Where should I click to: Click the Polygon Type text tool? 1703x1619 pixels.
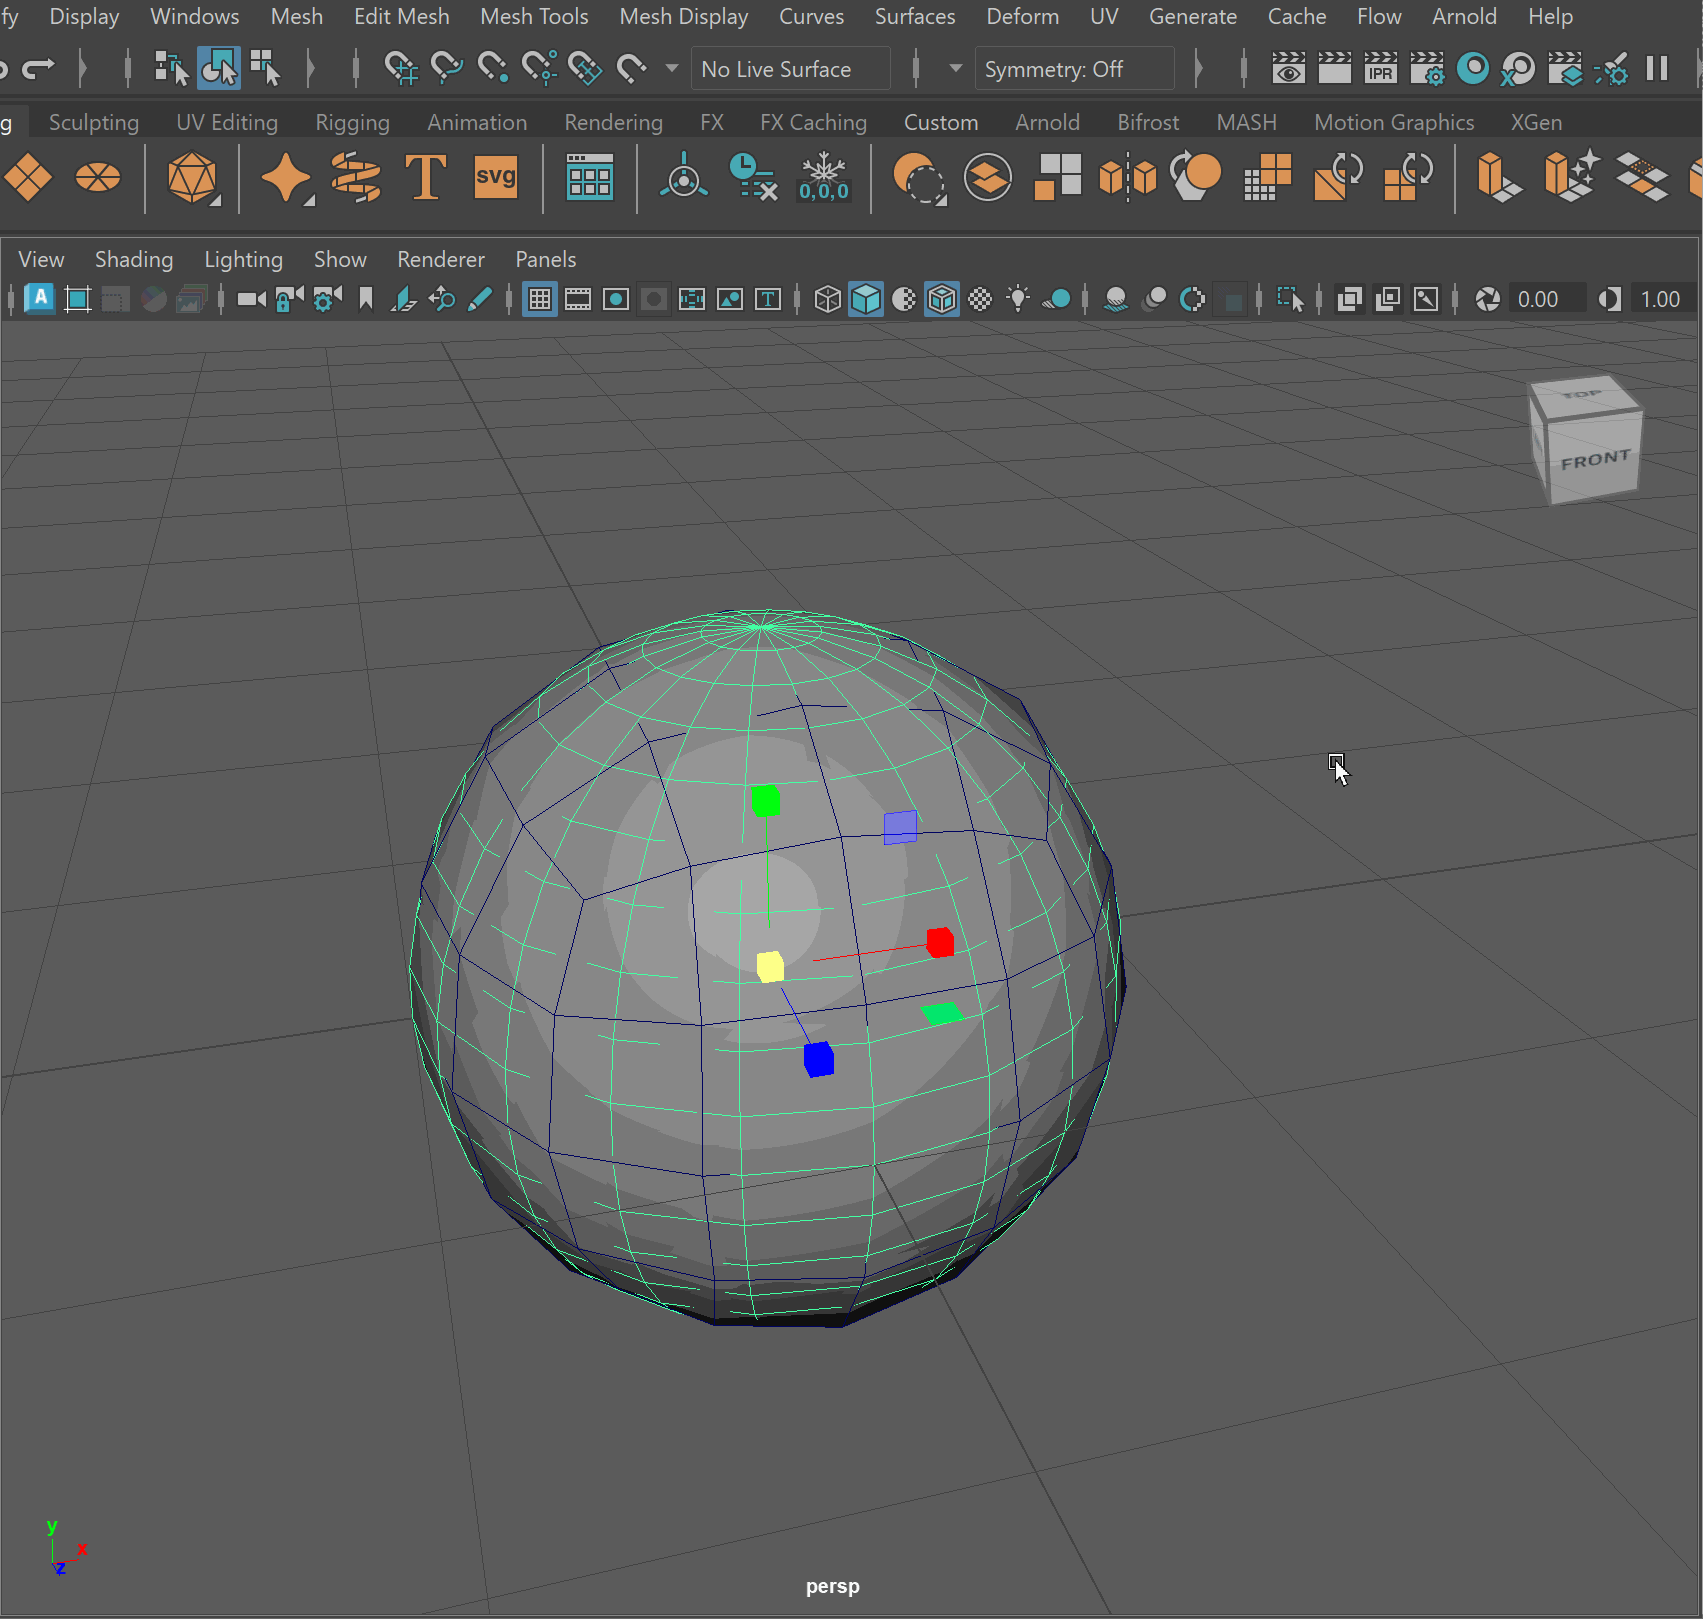click(x=425, y=178)
